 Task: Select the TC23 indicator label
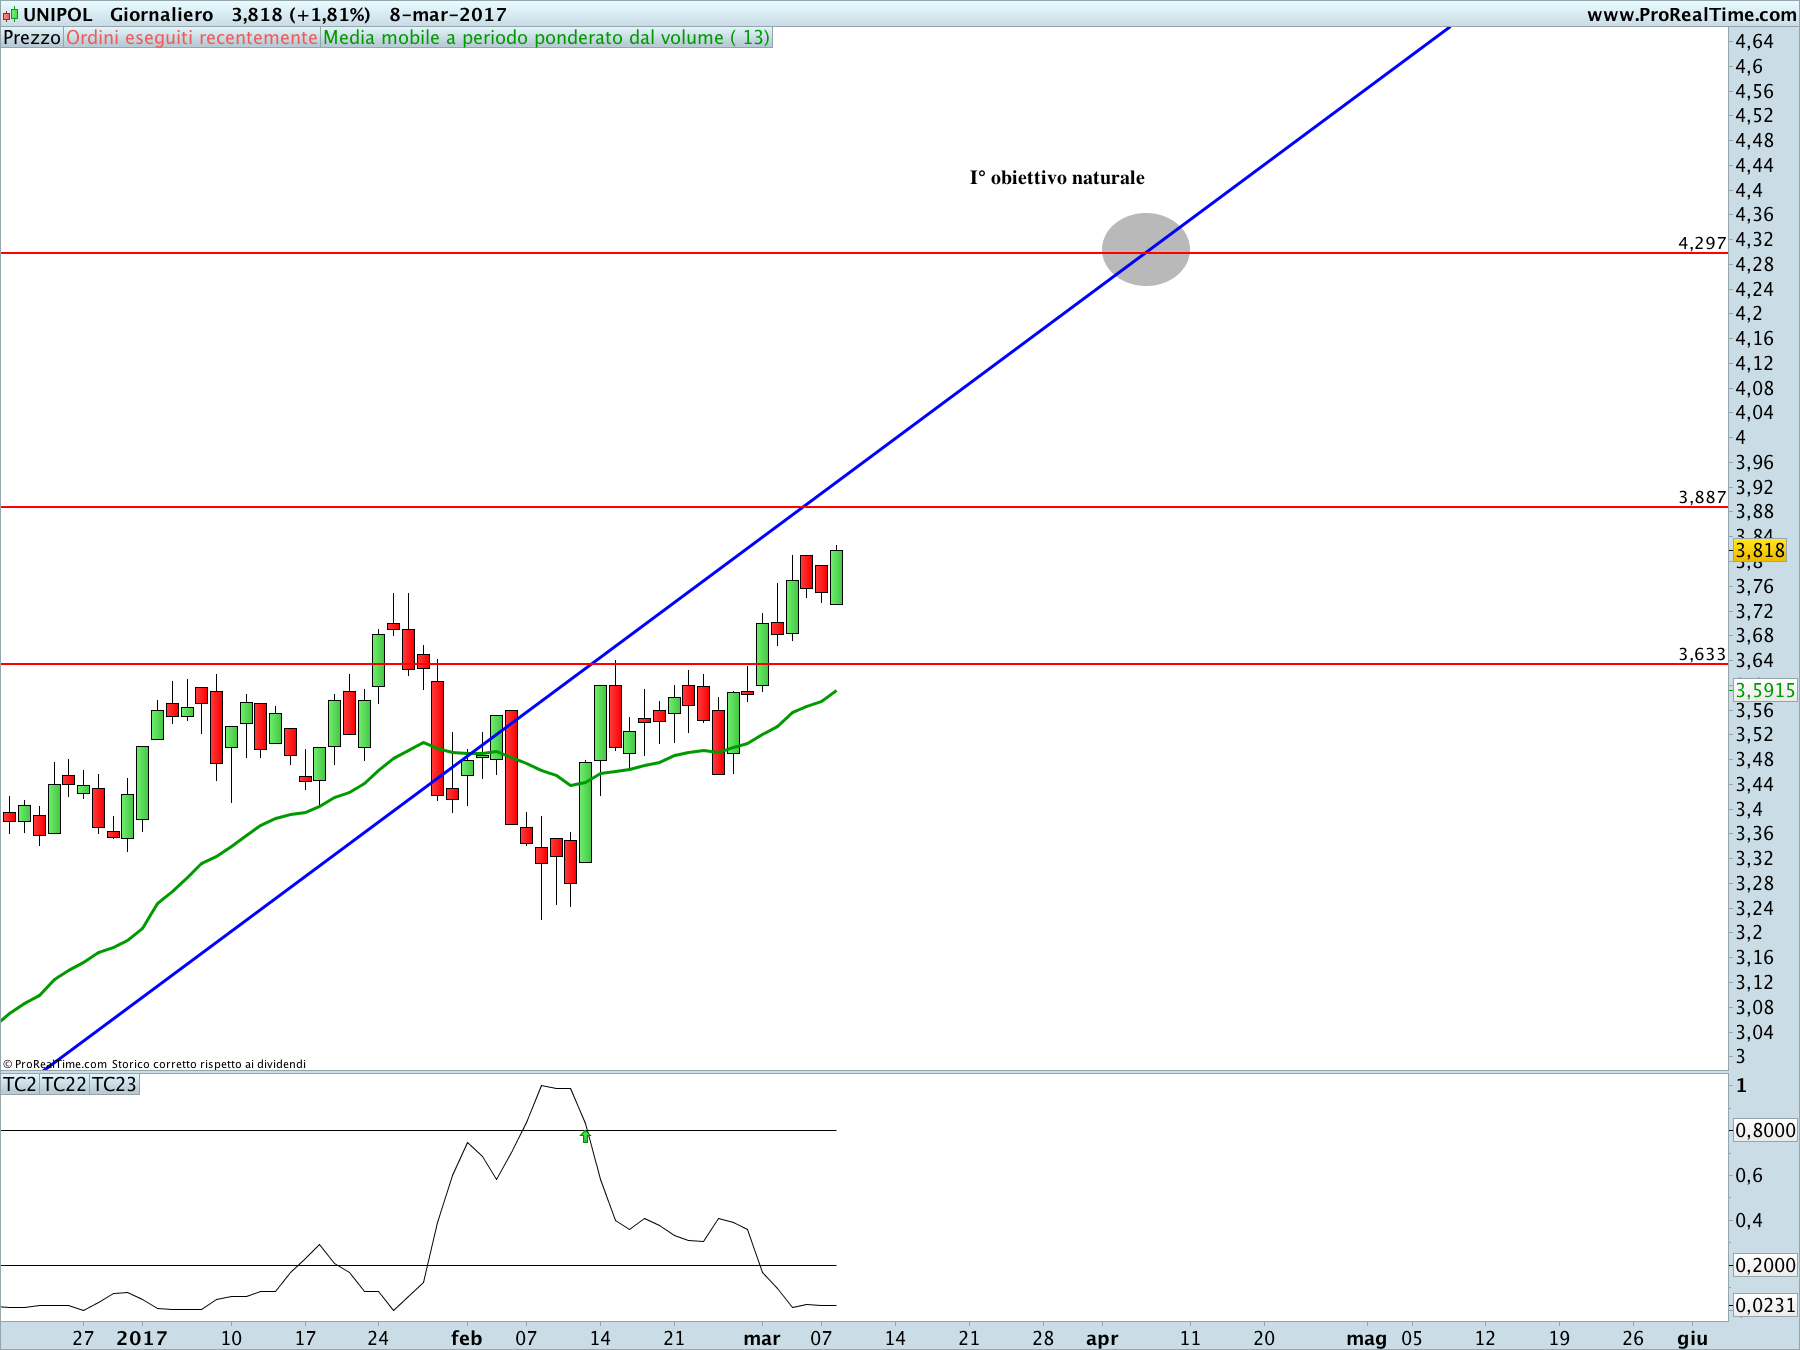tap(114, 1085)
